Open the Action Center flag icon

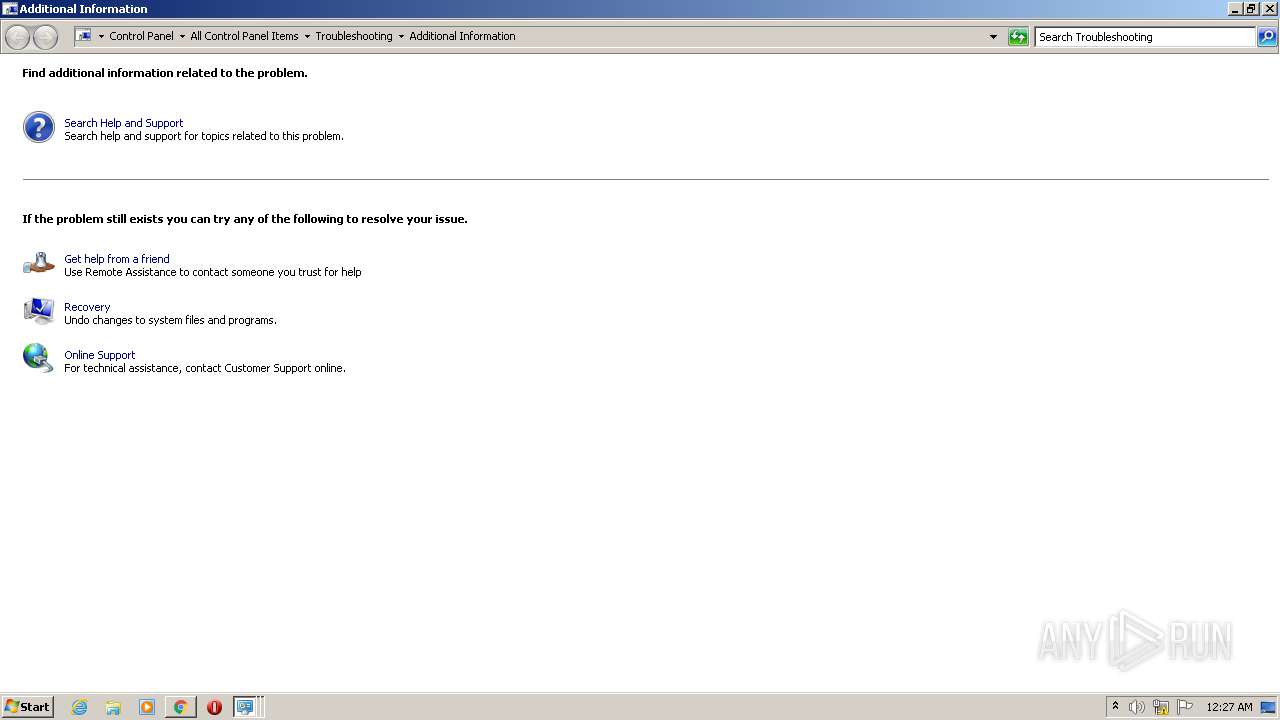click(x=1185, y=707)
